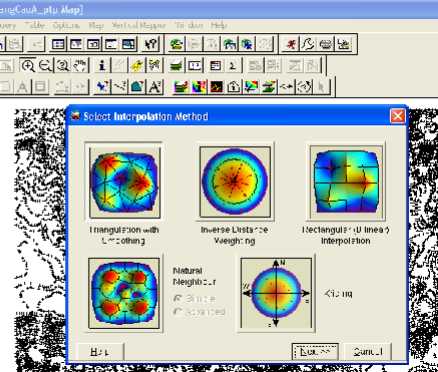Click the New Redistrict window icon
Image resolution: width=438 pixels, height=372 pixels.
coord(129,44)
